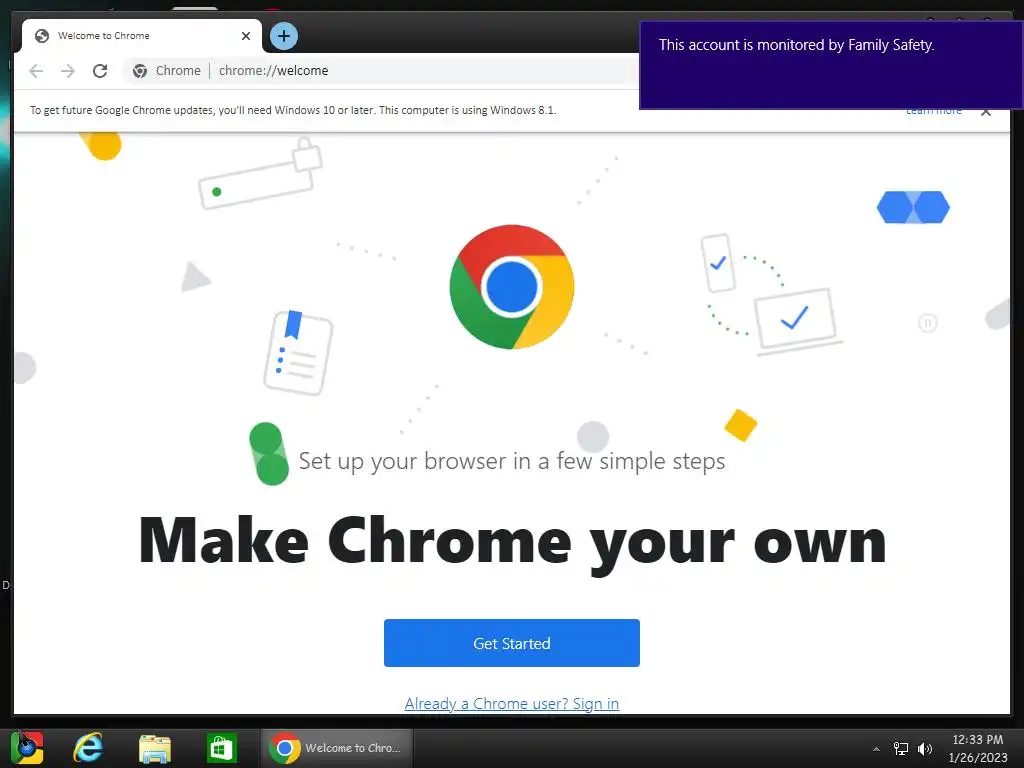The image size is (1024, 768).
Task: Close the Welcome to Chrome tab
Action: tap(246, 36)
